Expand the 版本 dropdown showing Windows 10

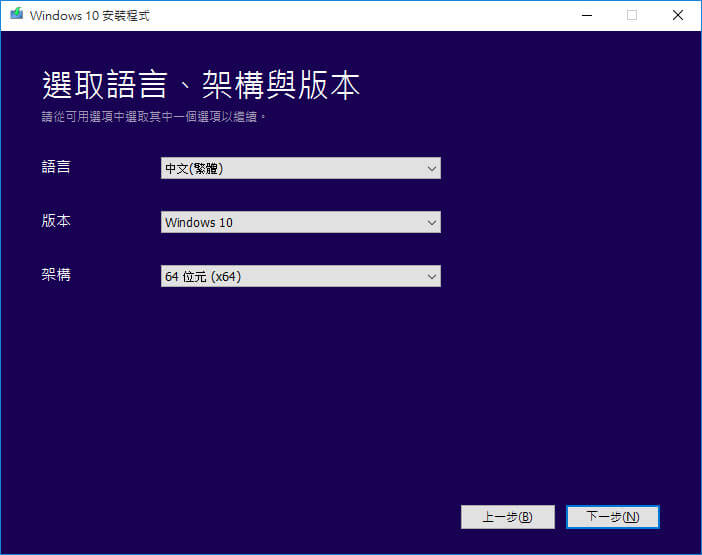(x=300, y=222)
